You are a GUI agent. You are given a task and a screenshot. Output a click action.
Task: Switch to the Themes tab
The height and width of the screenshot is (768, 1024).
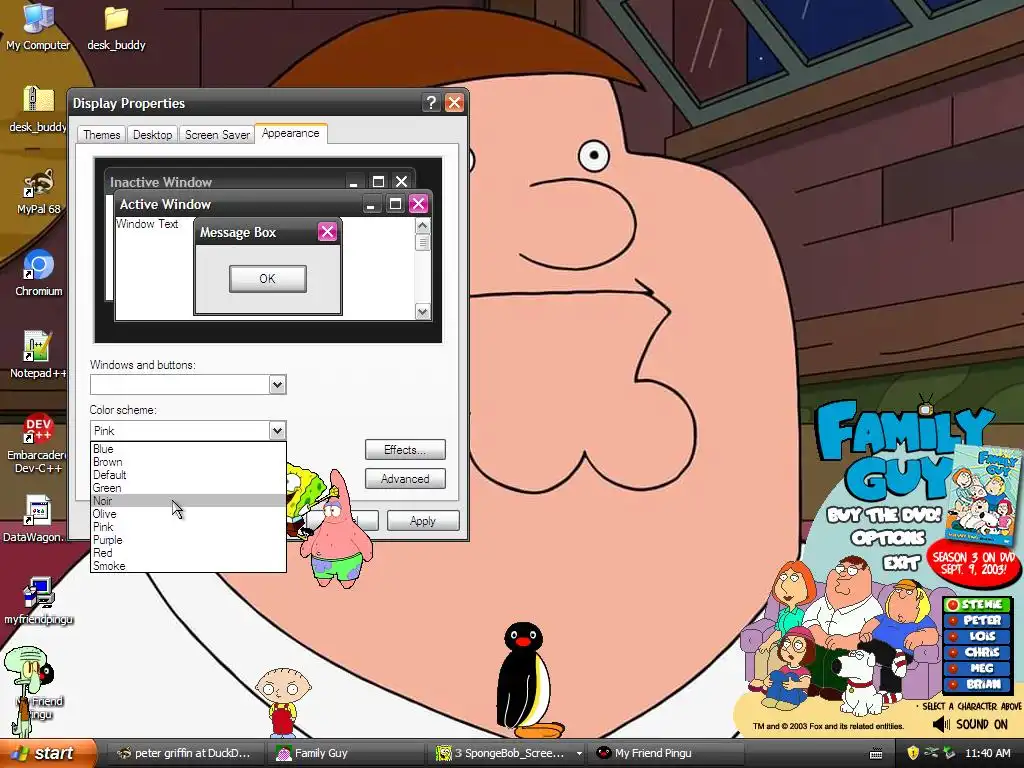(101, 135)
